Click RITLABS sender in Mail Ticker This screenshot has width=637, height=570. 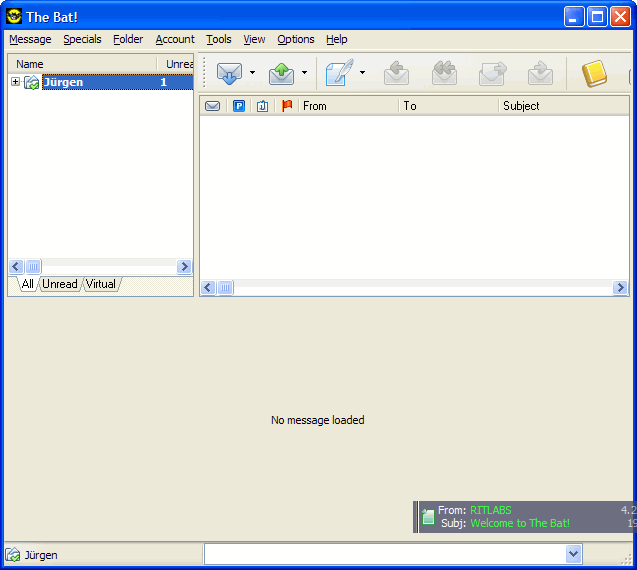coord(491,510)
